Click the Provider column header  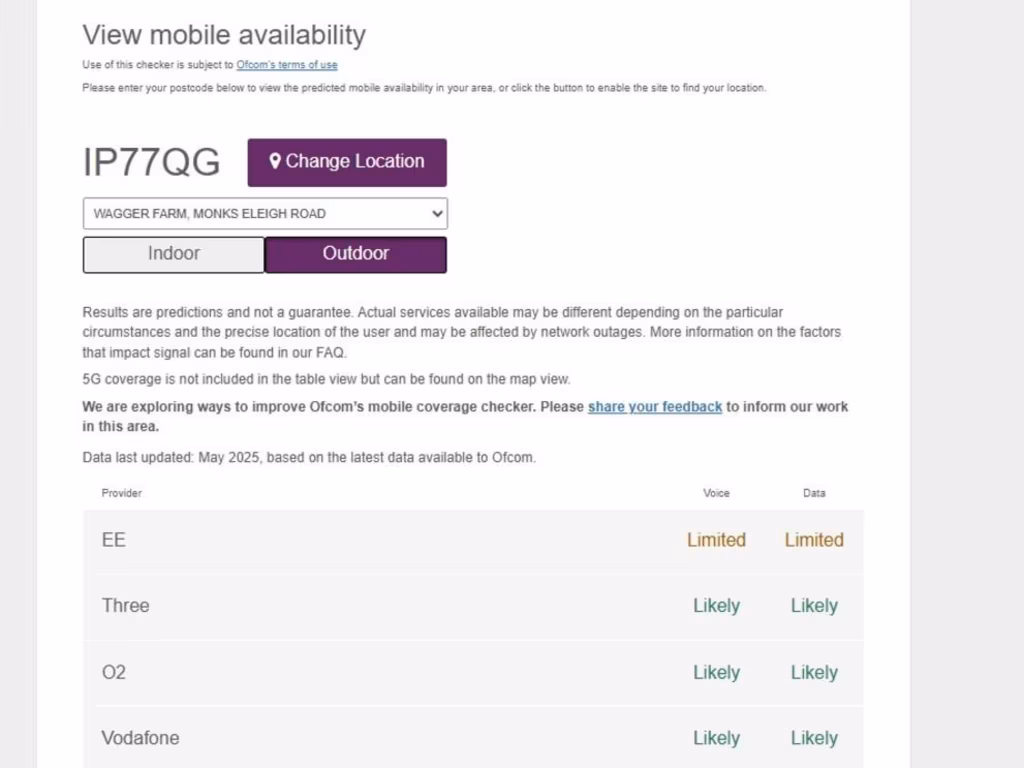(x=122, y=493)
